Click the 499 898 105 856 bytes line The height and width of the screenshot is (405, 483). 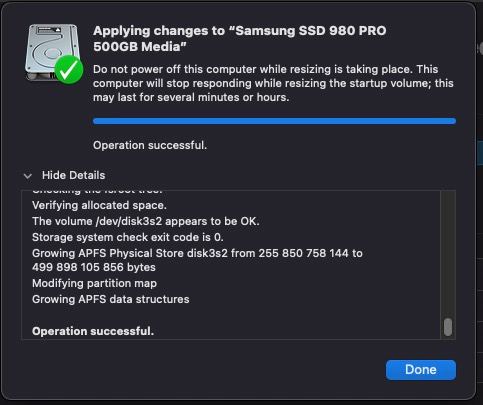(x=94, y=267)
